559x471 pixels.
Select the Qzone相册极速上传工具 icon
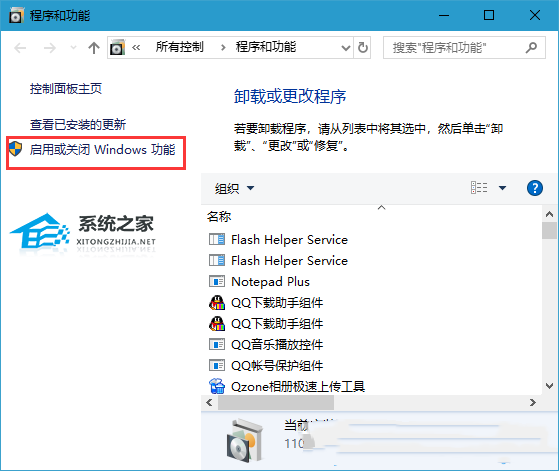tap(217, 386)
